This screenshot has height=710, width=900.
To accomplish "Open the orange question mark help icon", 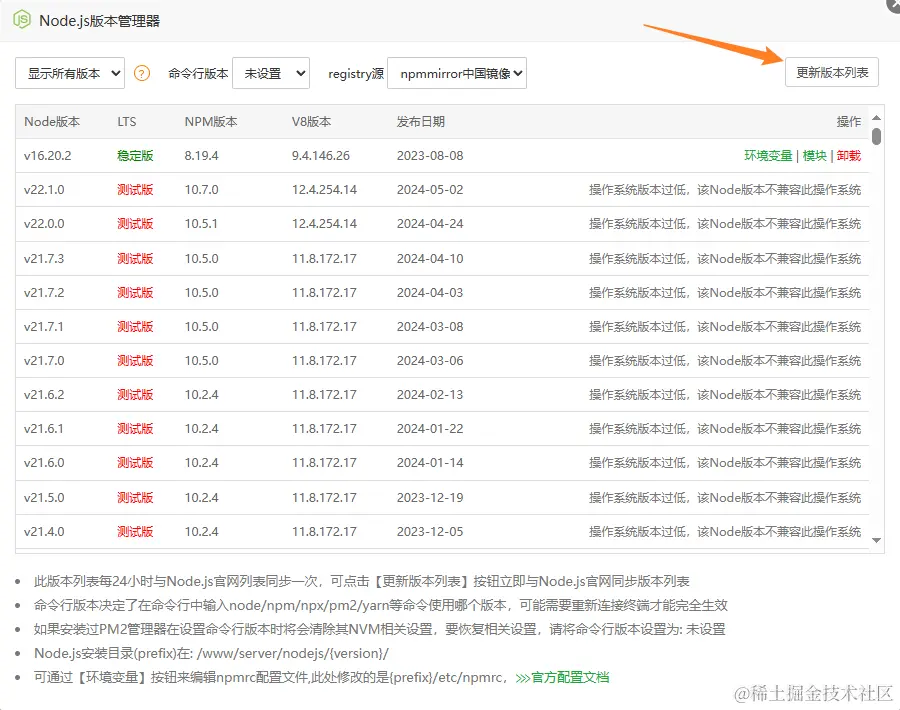I will (142, 73).
